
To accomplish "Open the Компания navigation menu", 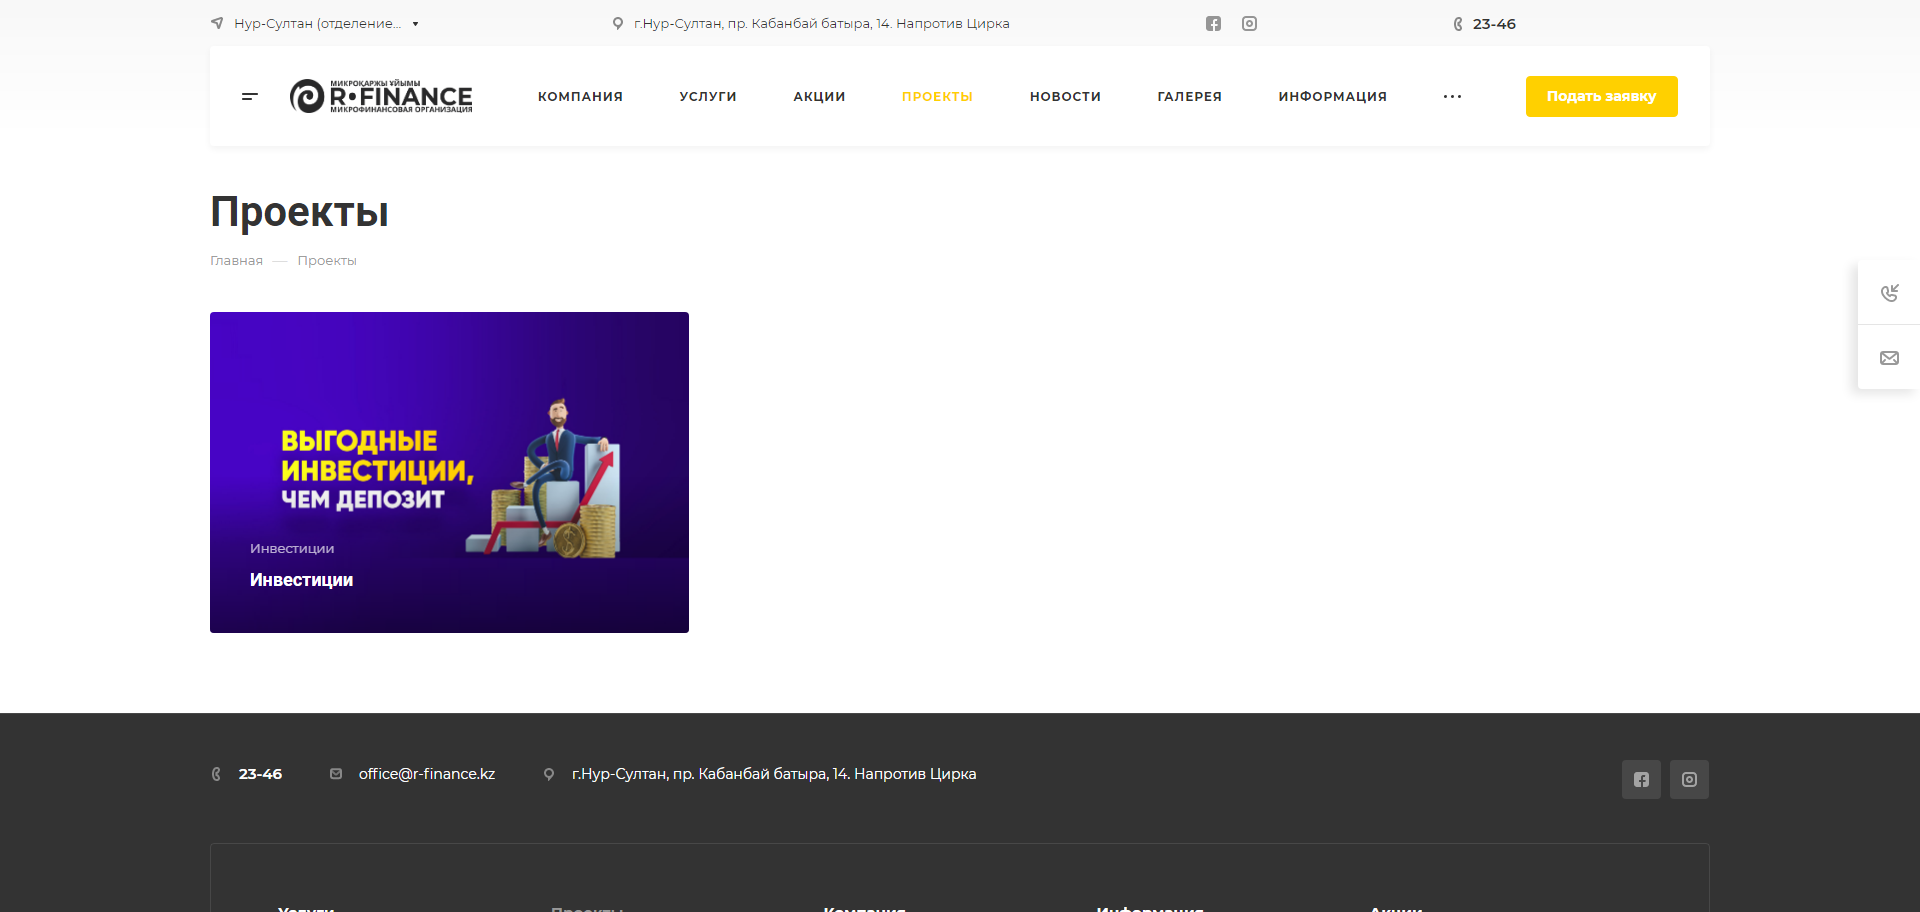I will 580,97.
